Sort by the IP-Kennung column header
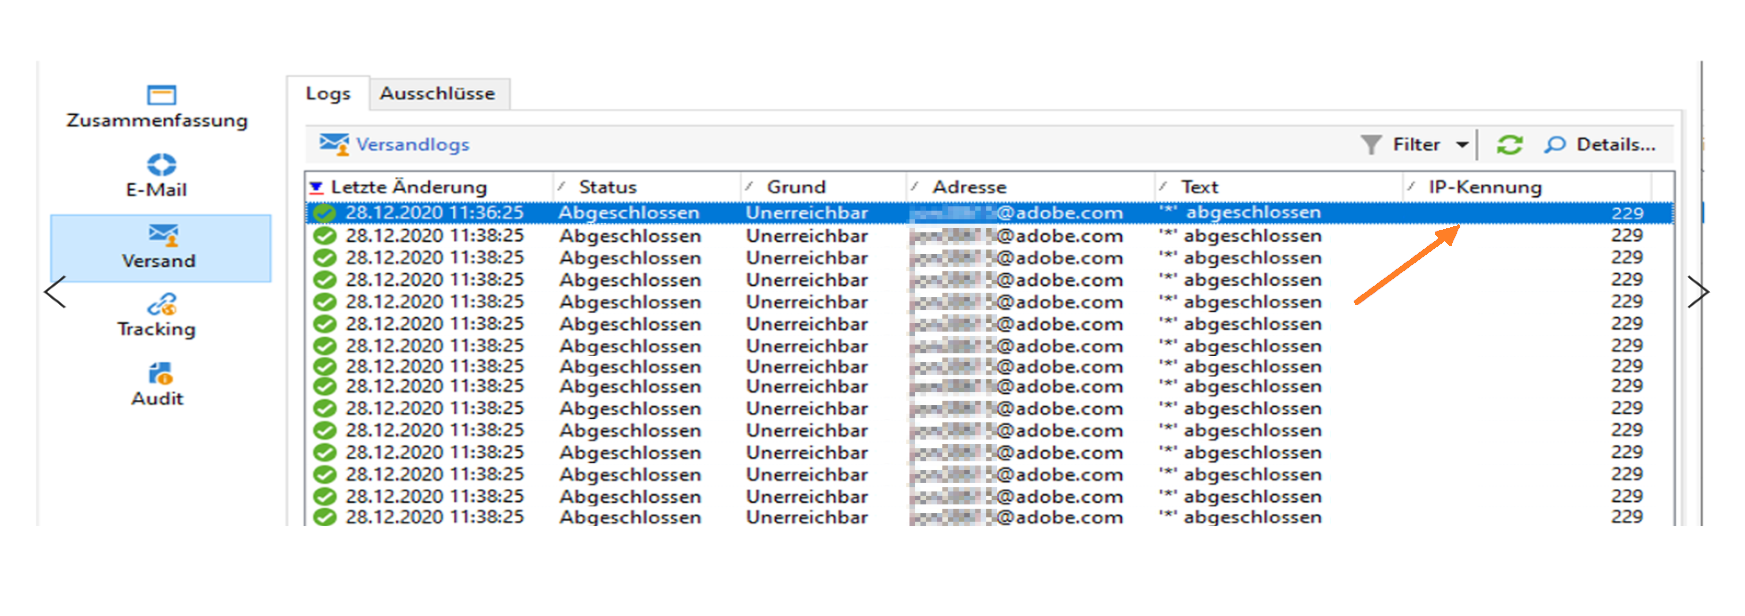 point(1527,187)
